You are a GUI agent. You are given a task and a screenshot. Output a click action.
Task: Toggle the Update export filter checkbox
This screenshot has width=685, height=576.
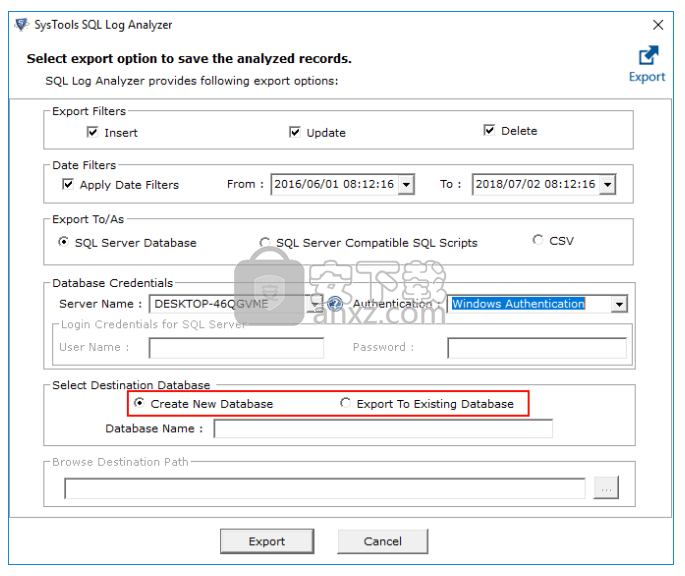pos(295,132)
